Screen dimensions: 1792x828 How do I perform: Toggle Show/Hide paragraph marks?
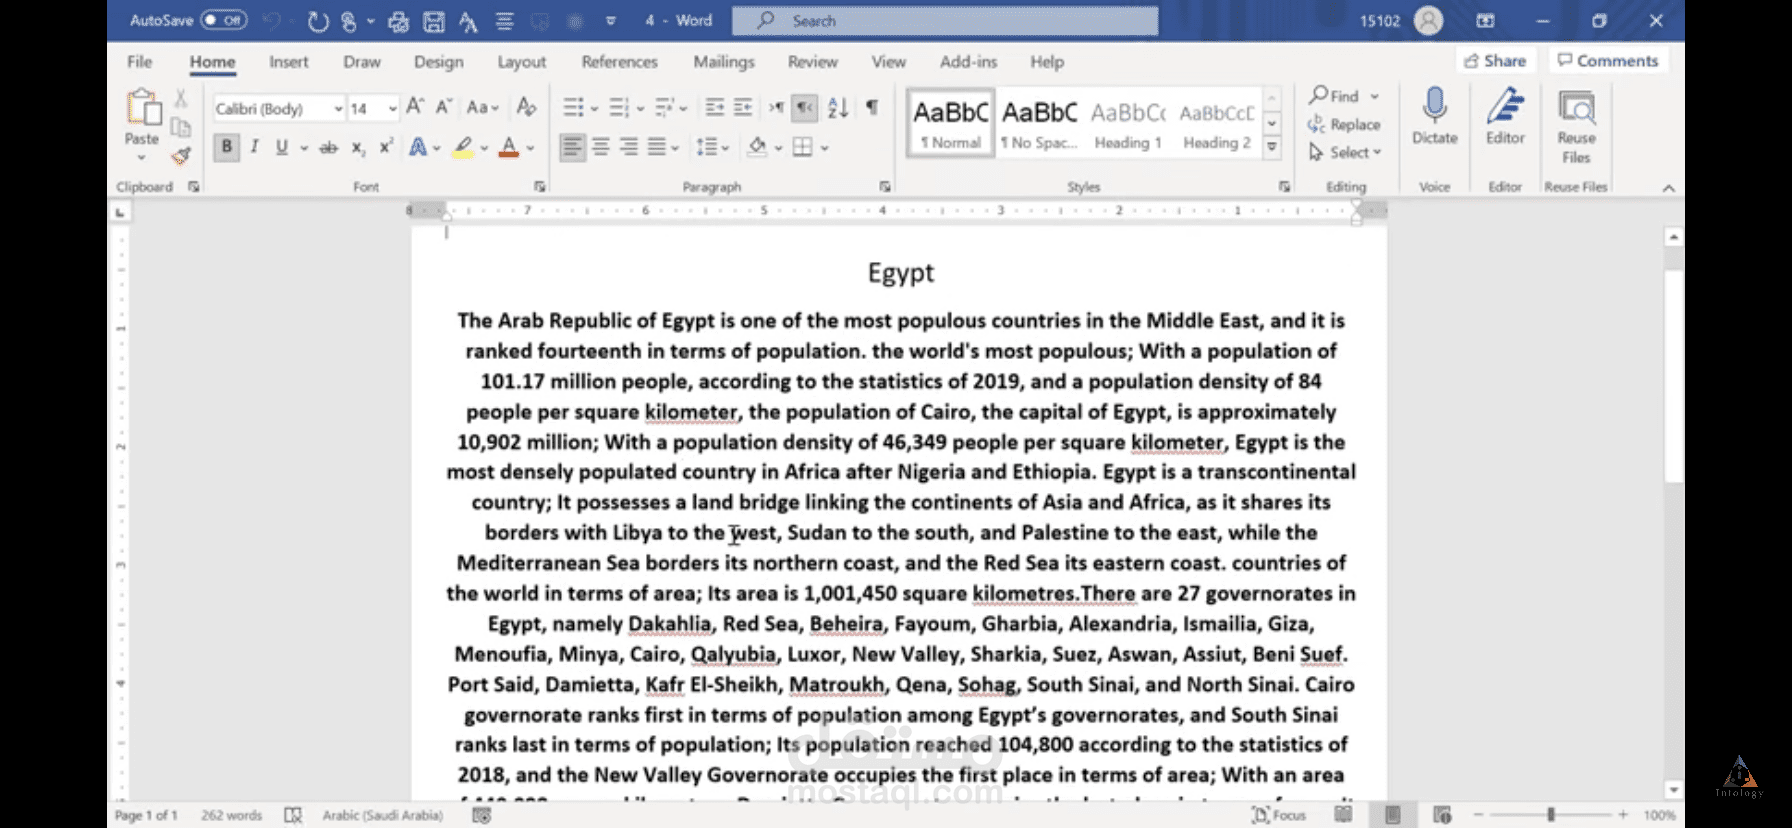coord(872,107)
